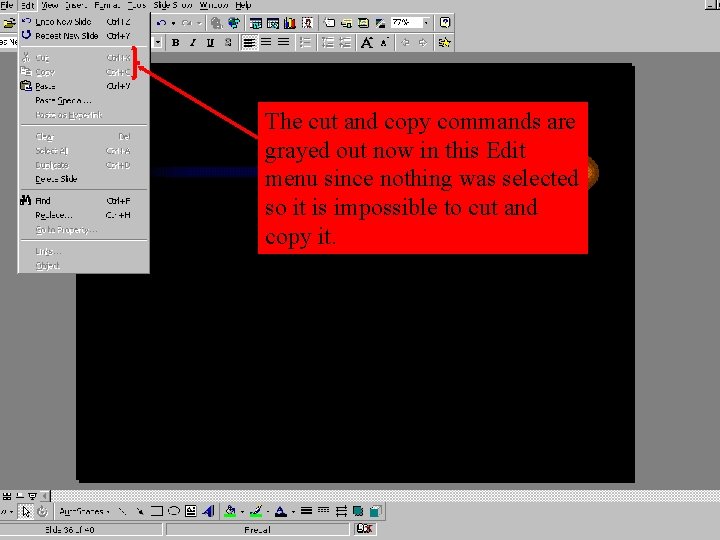Toggle Underline formatting

[210, 43]
